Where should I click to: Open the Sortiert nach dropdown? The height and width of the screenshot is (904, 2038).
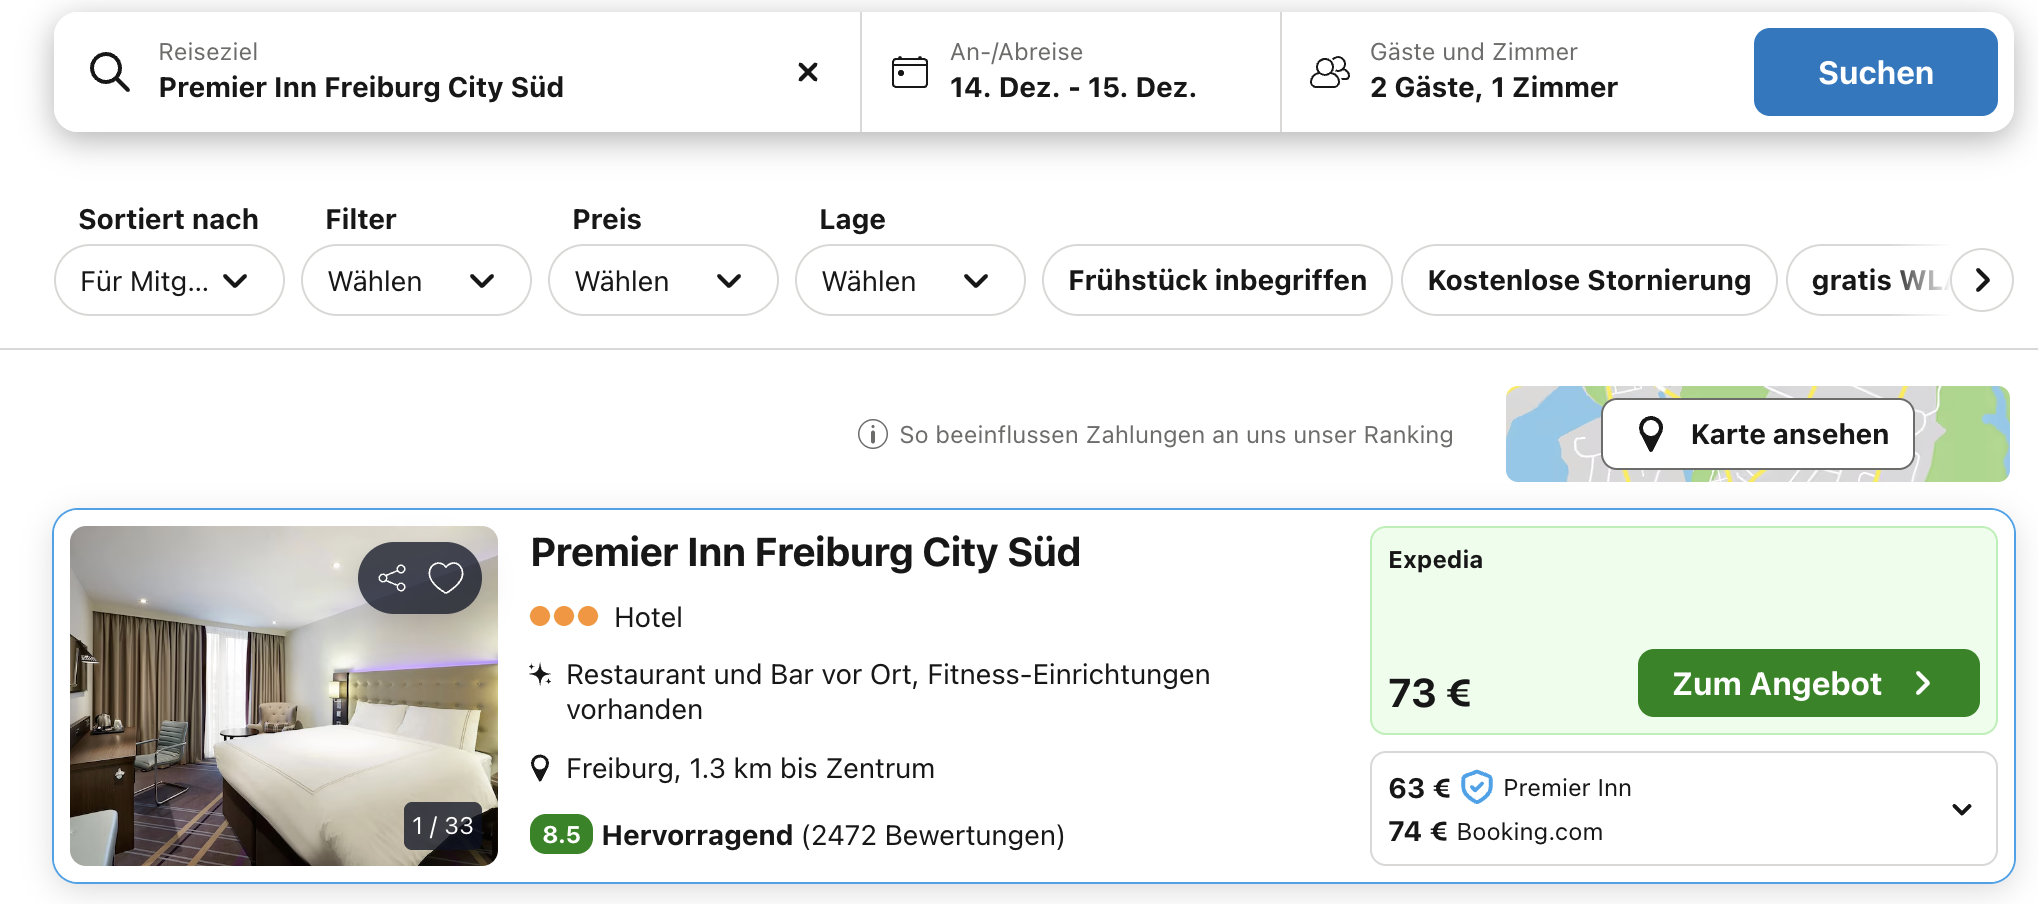click(168, 281)
